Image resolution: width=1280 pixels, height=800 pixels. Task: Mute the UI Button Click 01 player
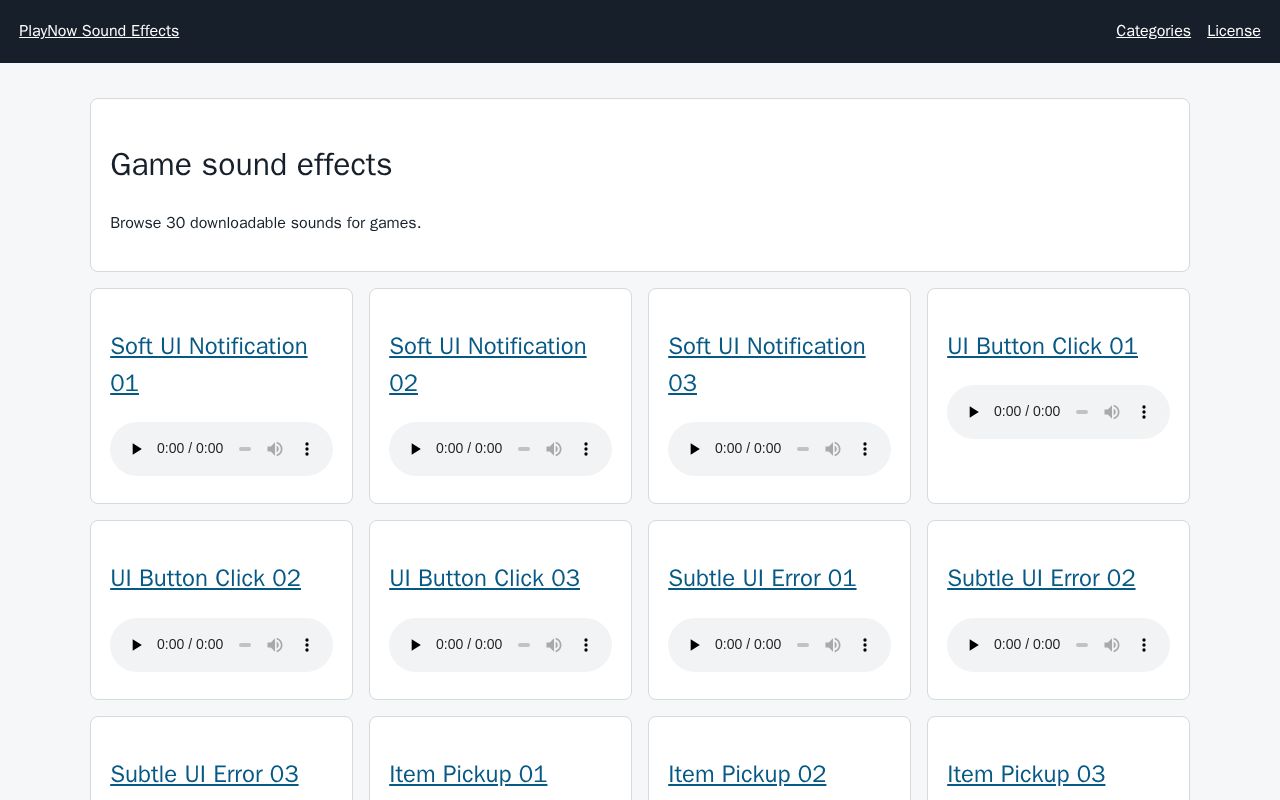click(x=1112, y=412)
